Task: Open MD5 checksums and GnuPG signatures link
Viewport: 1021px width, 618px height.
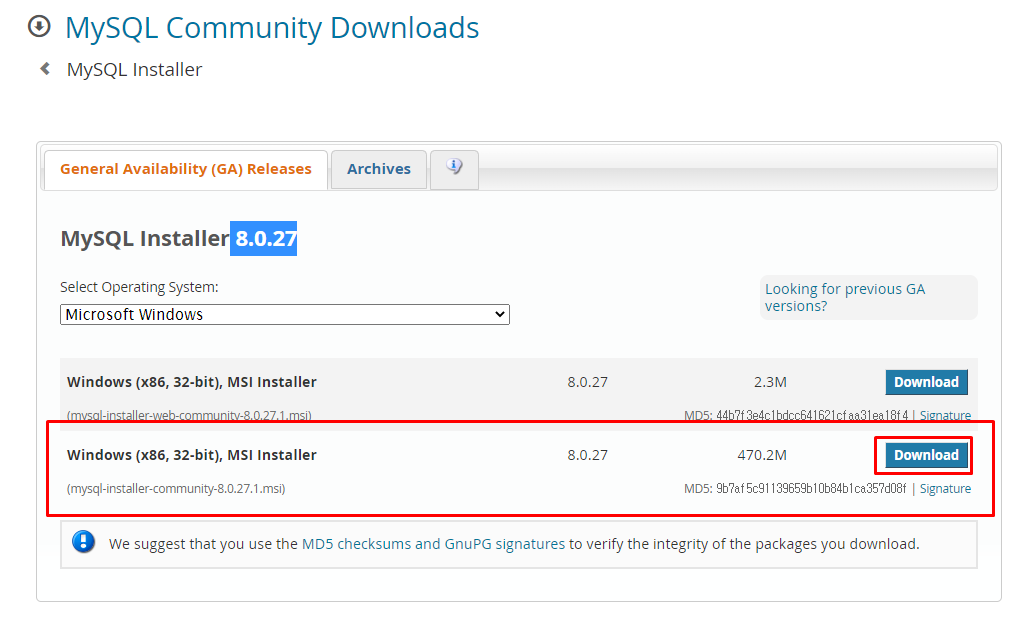Action: tap(434, 544)
